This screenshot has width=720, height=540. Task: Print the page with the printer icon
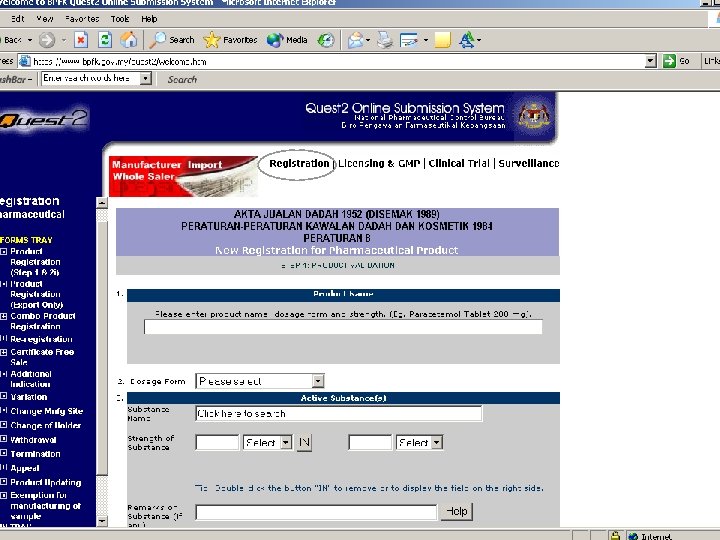[385, 40]
